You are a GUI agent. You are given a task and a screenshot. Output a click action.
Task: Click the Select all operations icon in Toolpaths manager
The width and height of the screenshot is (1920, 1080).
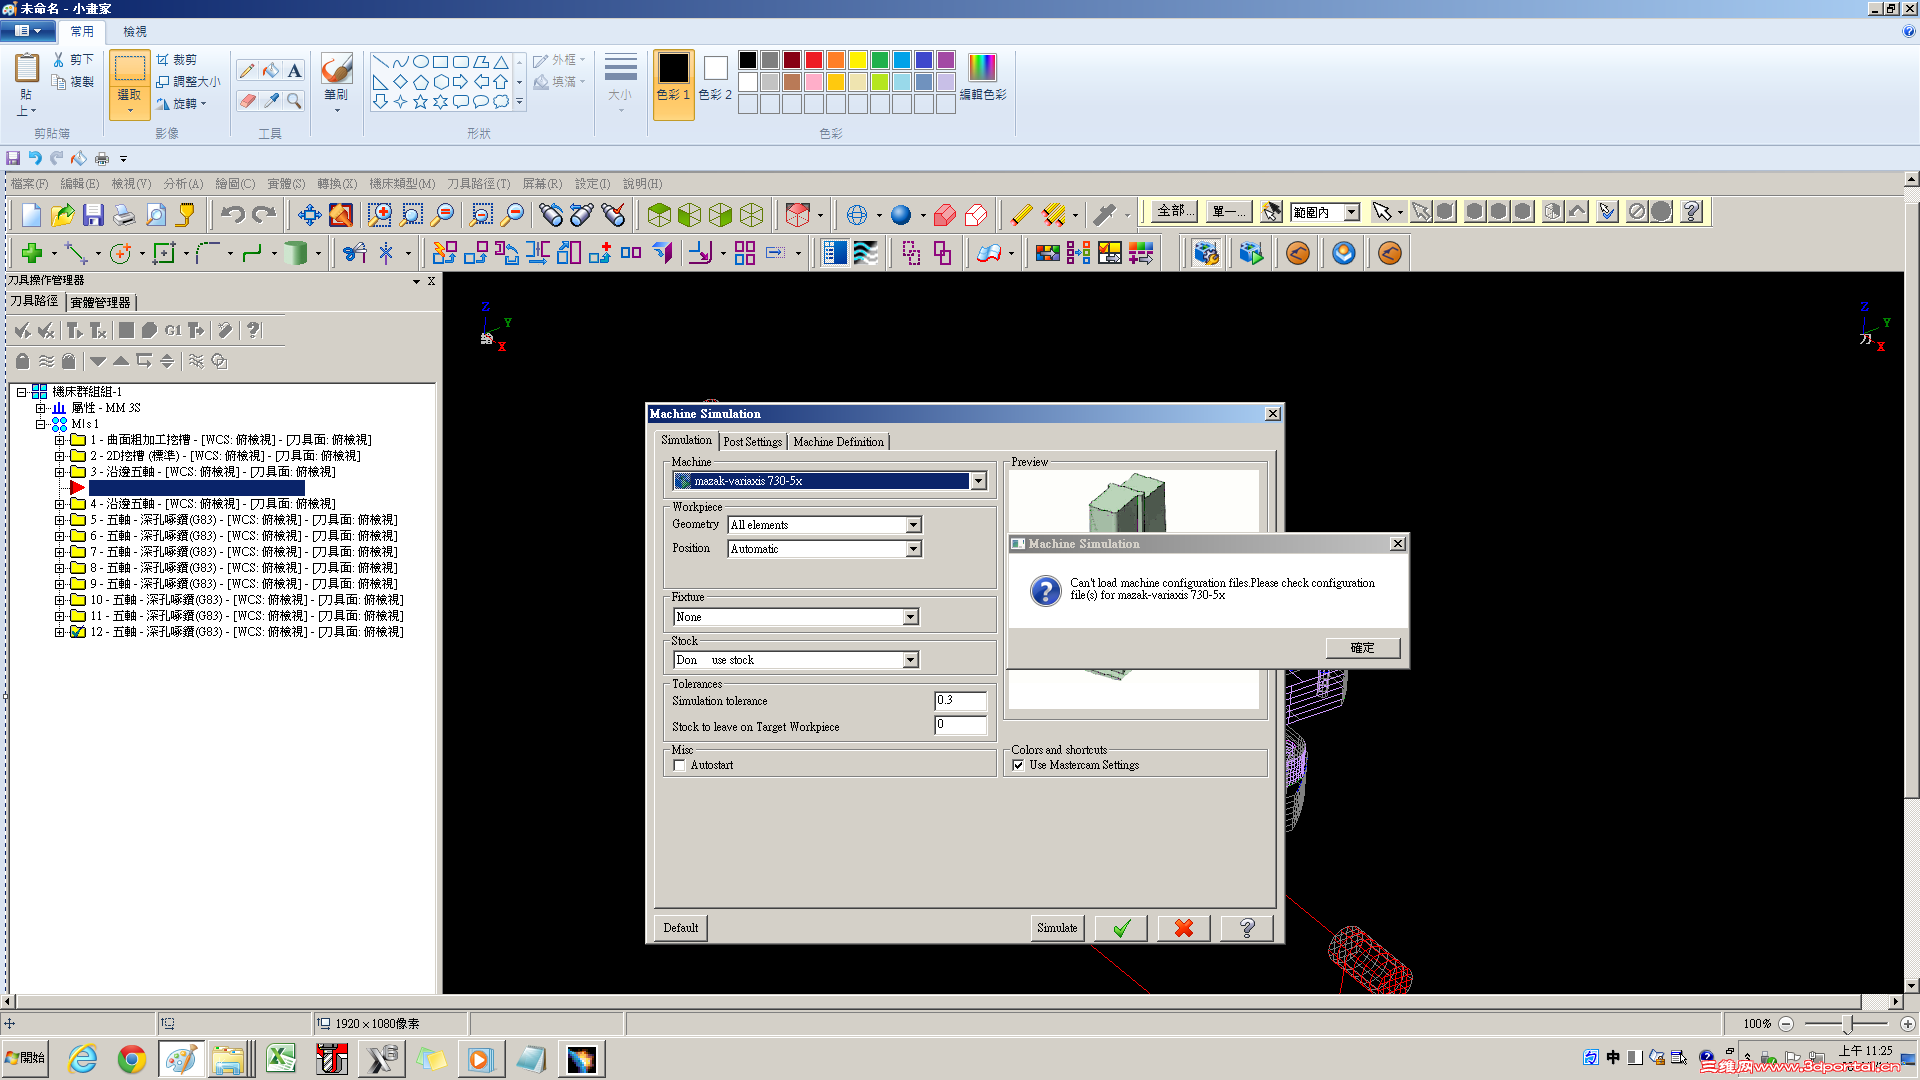coord(22,330)
